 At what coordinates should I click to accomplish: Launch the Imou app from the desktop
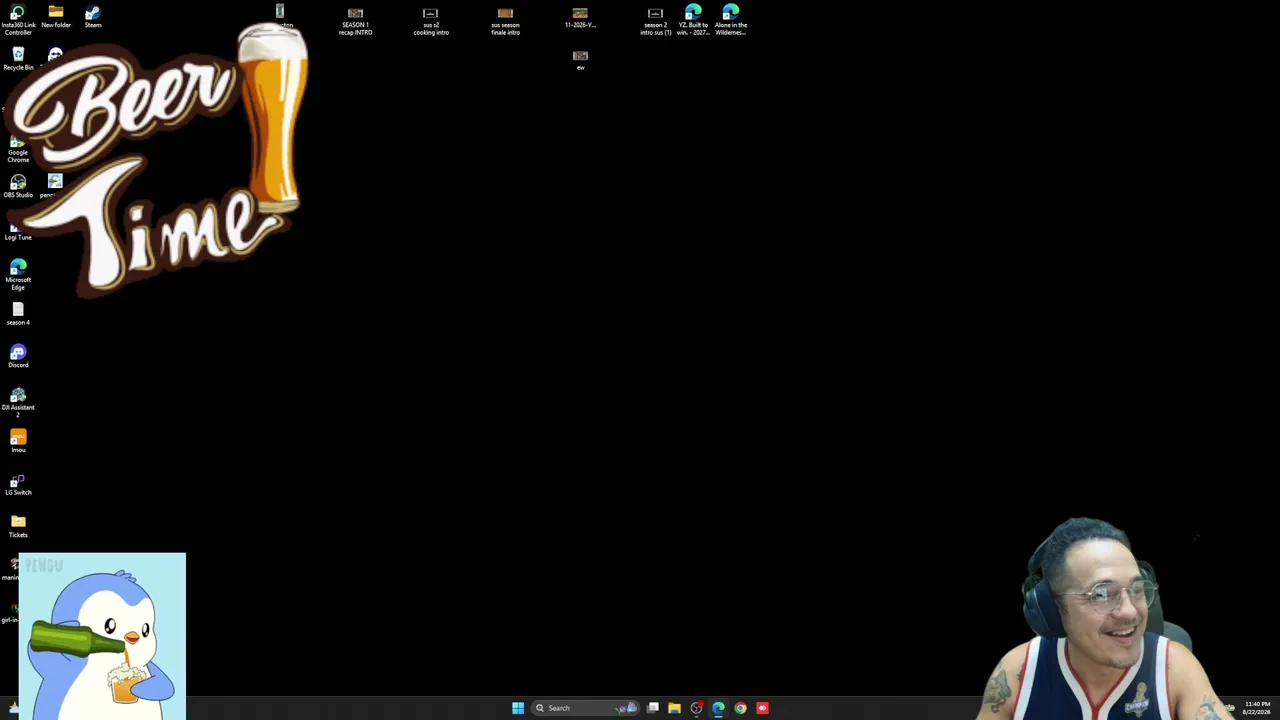[18, 441]
